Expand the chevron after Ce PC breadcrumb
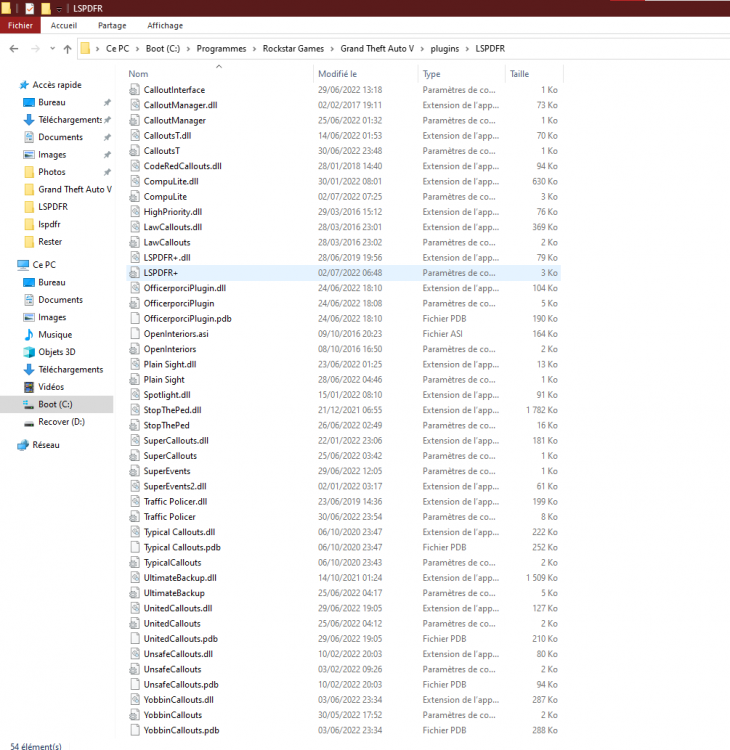 pyautogui.click(x=137, y=48)
